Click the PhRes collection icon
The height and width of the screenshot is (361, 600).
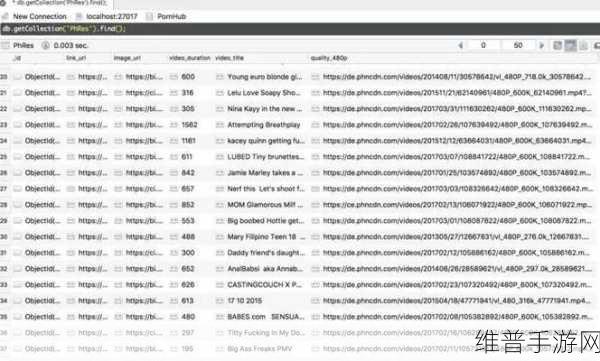[5, 46]
